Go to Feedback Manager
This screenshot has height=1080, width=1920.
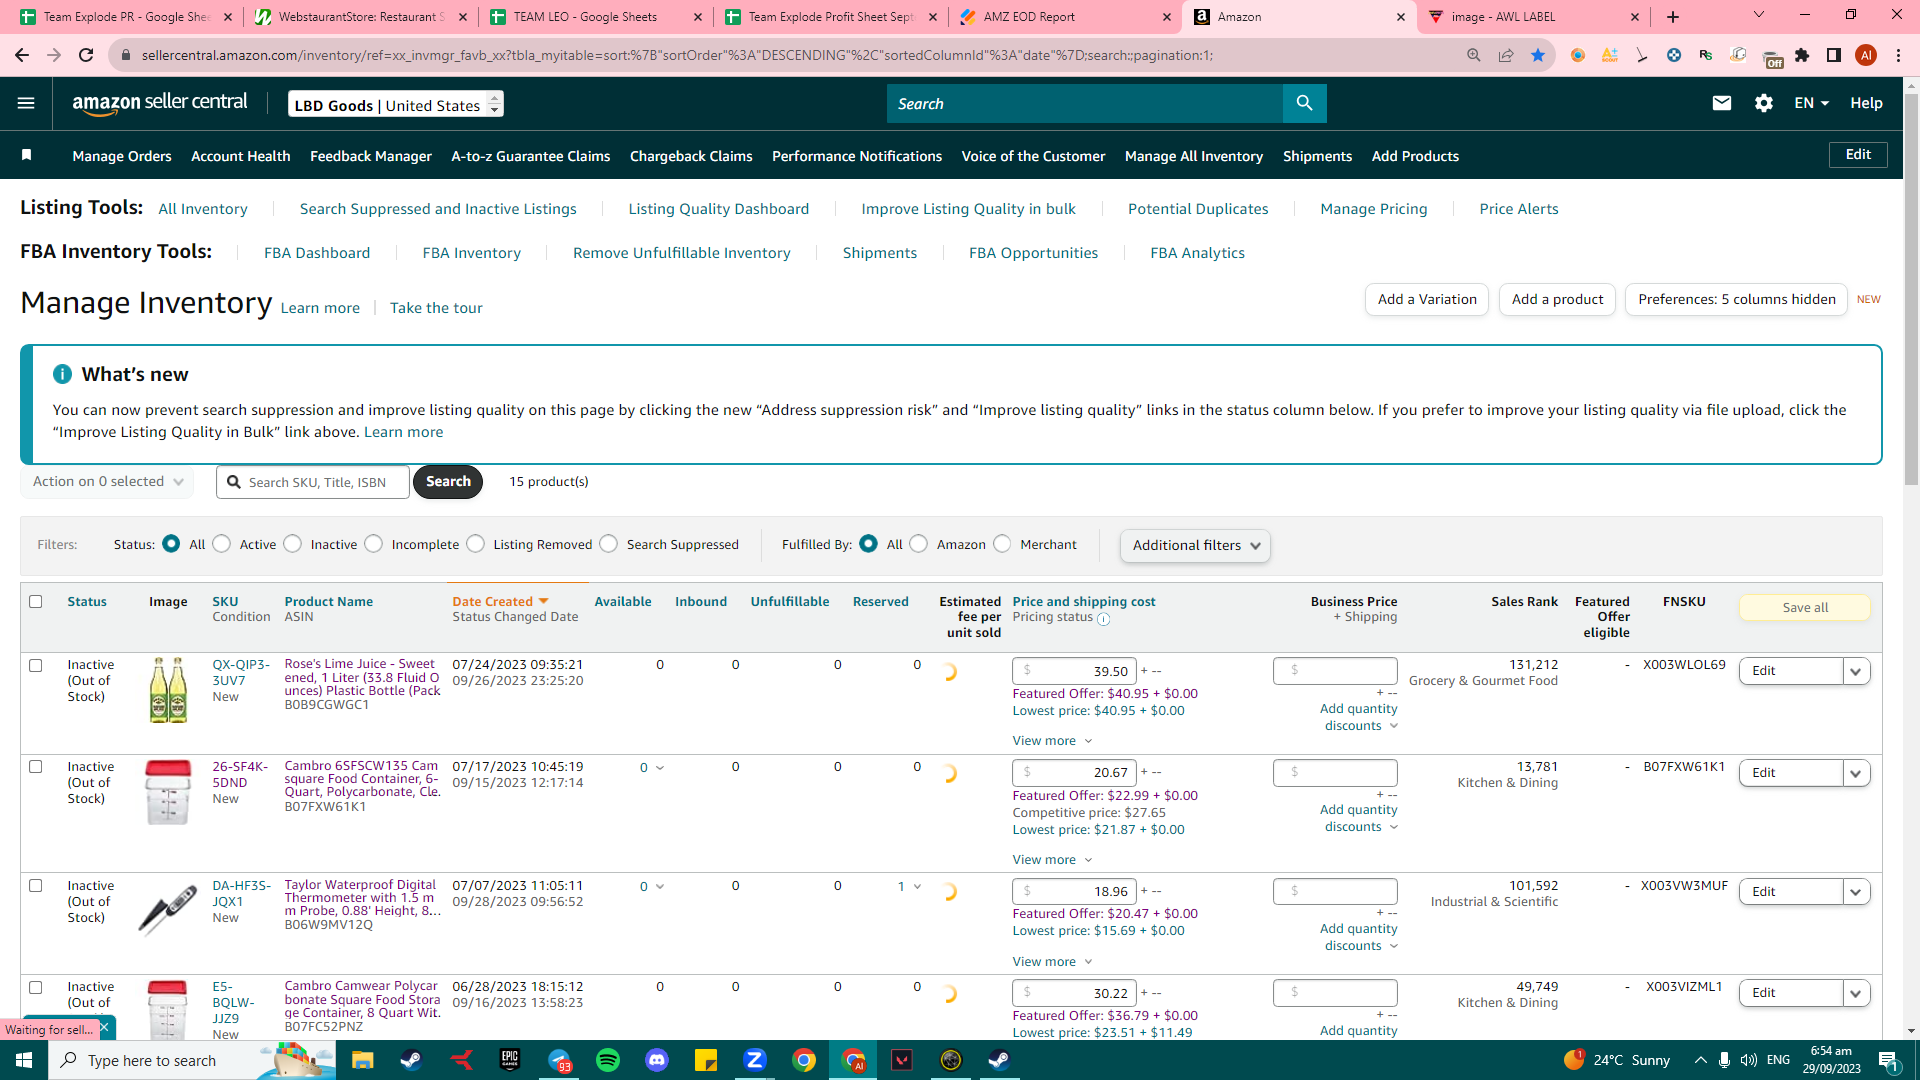[371, 156]
